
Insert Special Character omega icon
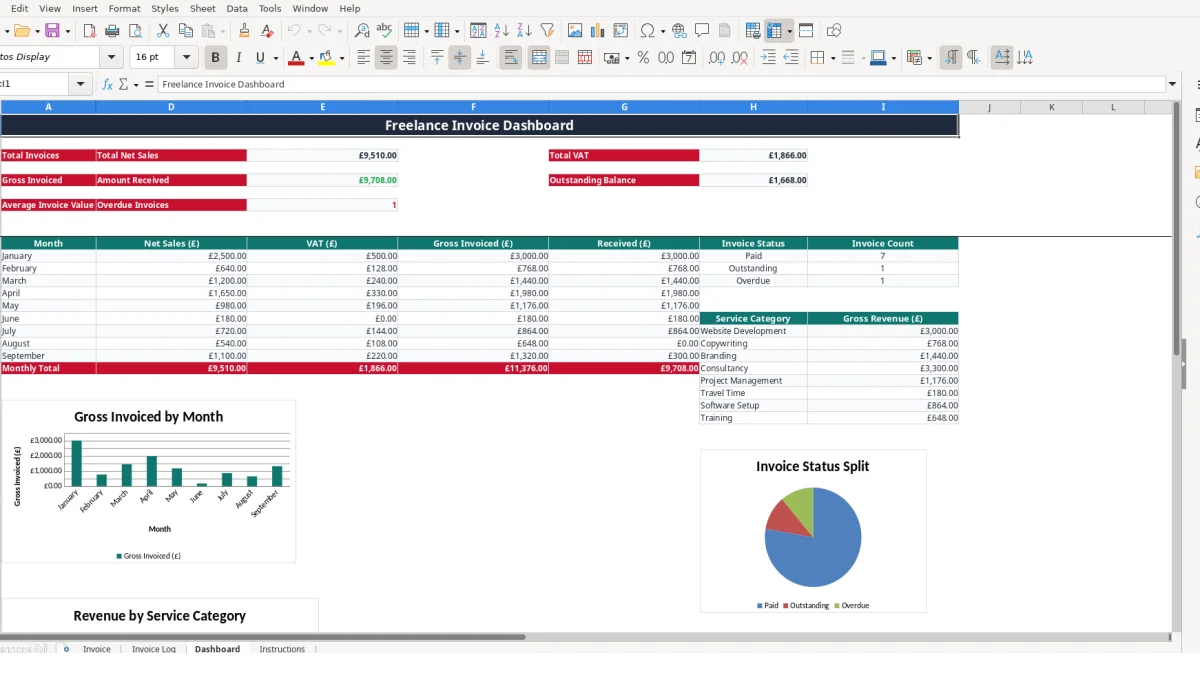point(648,31)
